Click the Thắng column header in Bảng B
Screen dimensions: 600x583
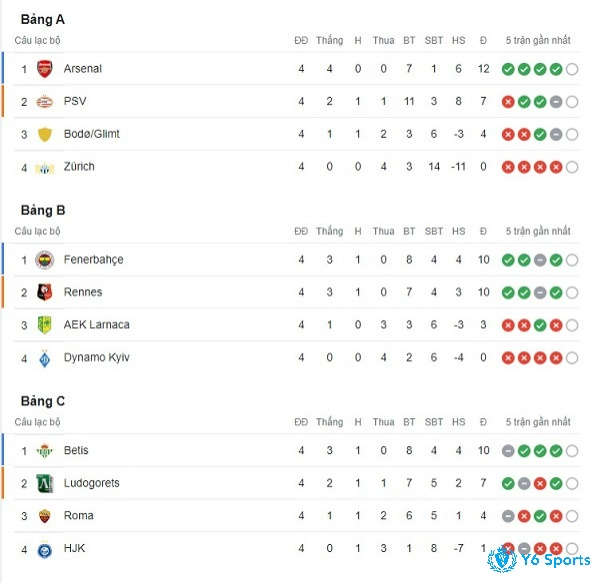pyautogui.click(x=329, y=231)
